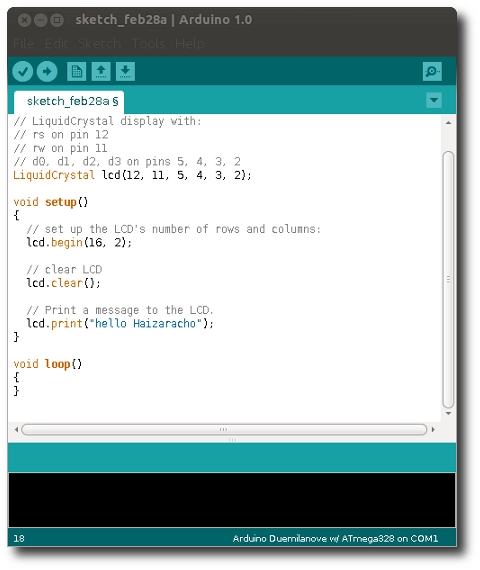Click the vertical scrollbar down arrow

point(448,413)
